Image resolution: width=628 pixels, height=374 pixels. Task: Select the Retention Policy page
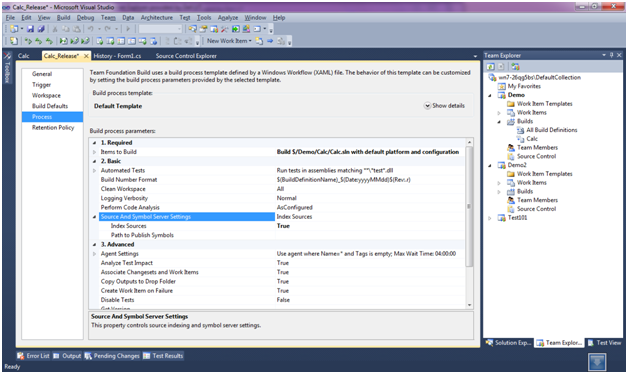tap(53, 128)
